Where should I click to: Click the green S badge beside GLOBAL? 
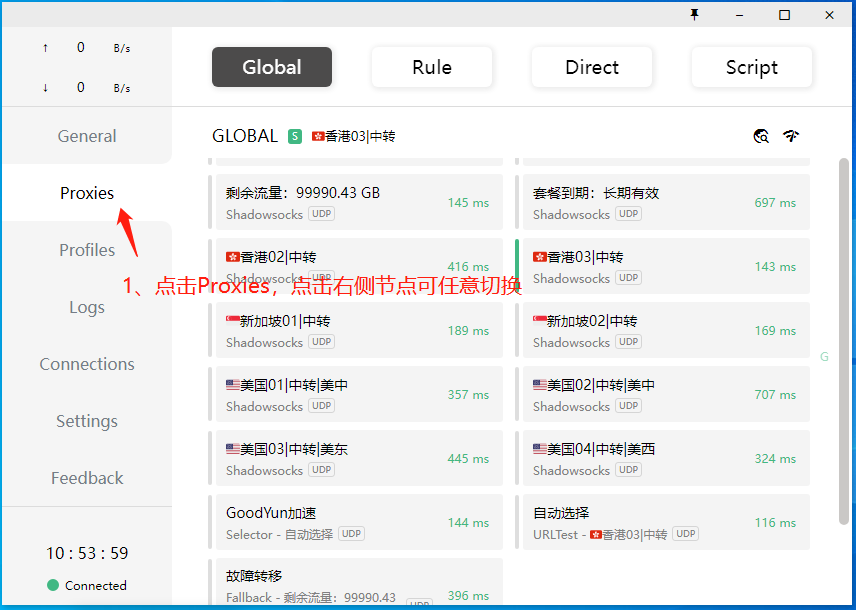(x=295, y=136)
